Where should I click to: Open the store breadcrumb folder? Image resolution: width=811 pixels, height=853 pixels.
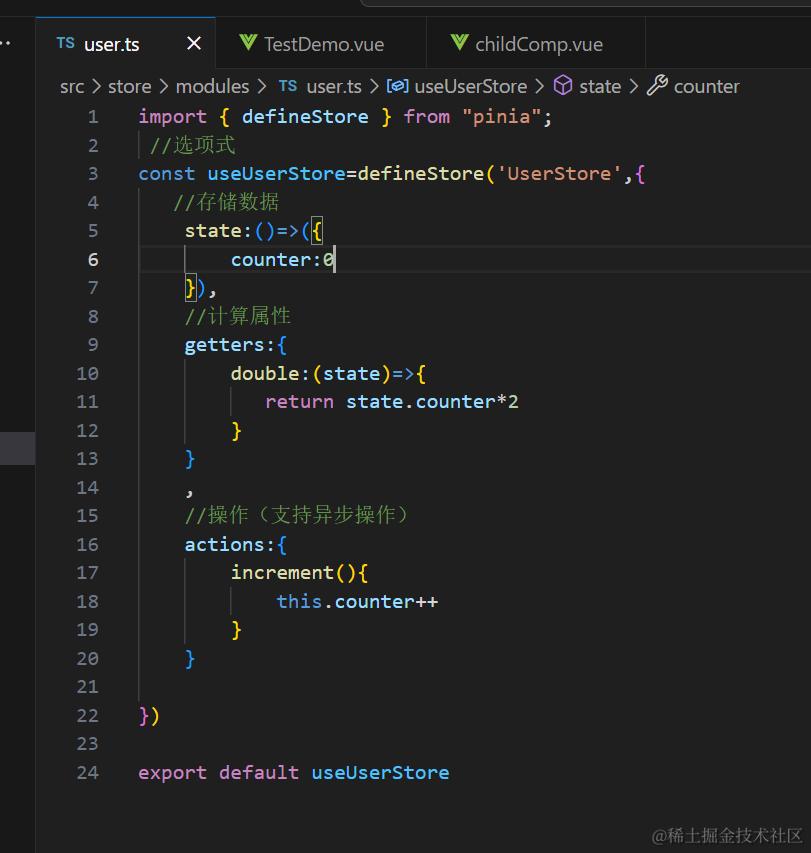tap(129, 86)
